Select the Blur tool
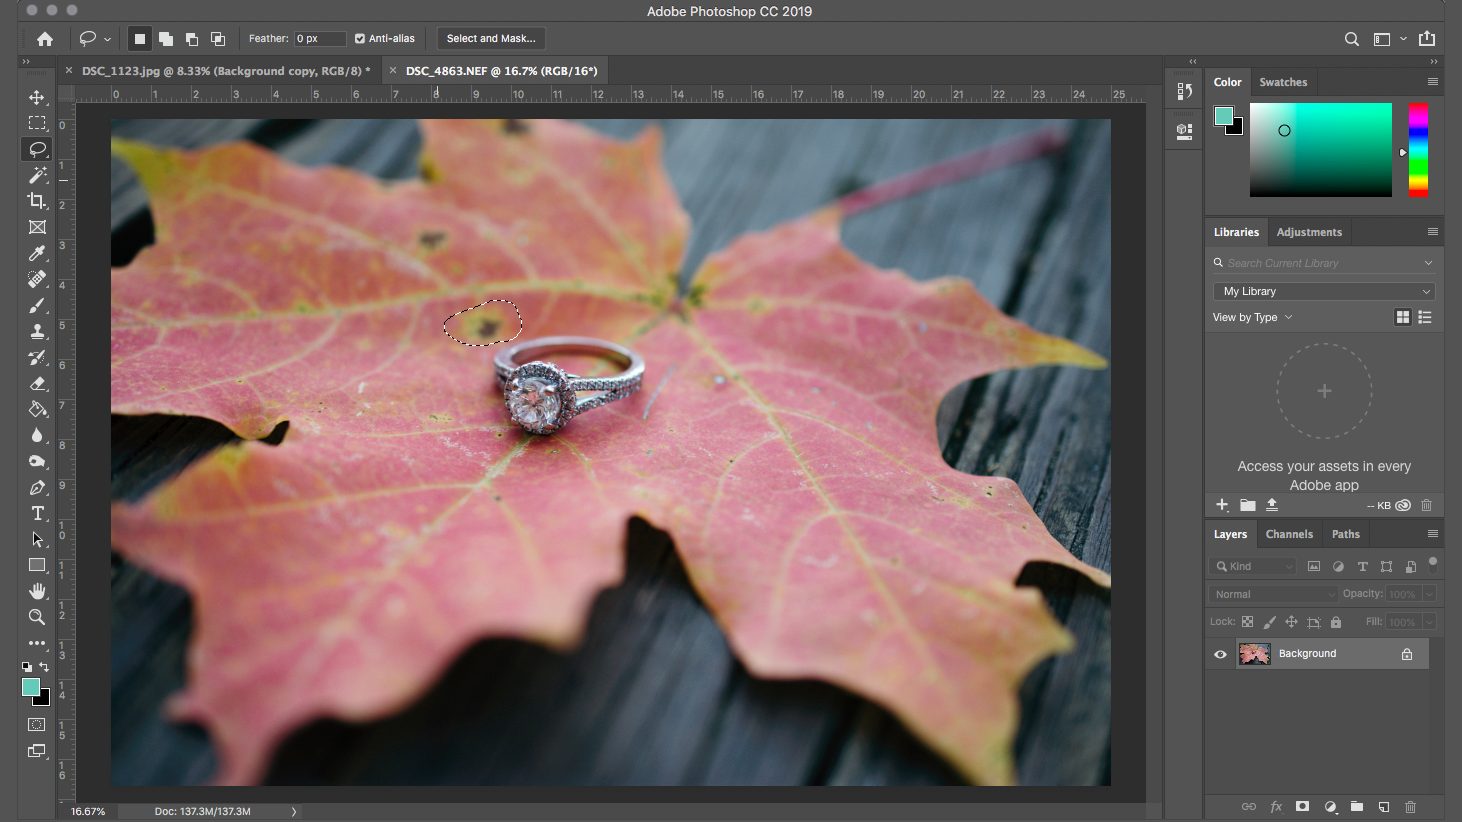Image resolution: width=1462 pixels, height=822 pixels. coord(37,435)
